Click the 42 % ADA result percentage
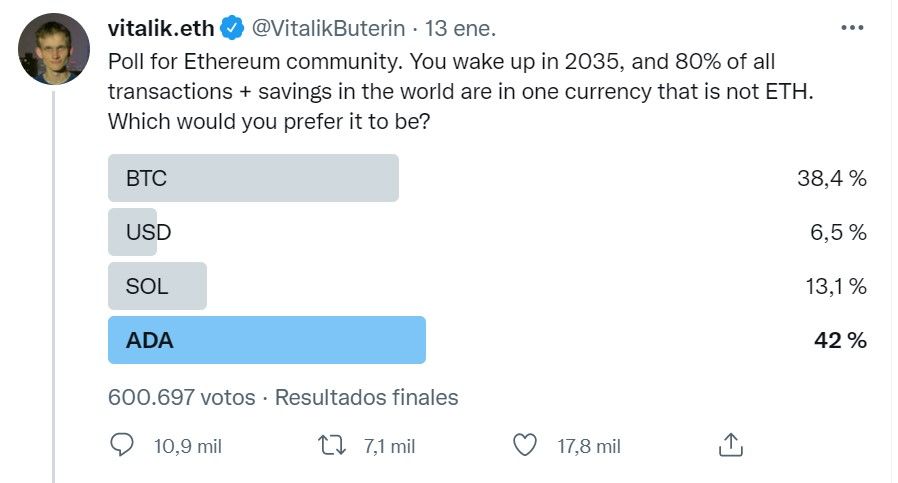The image size is (898, 483). point(840,340)
